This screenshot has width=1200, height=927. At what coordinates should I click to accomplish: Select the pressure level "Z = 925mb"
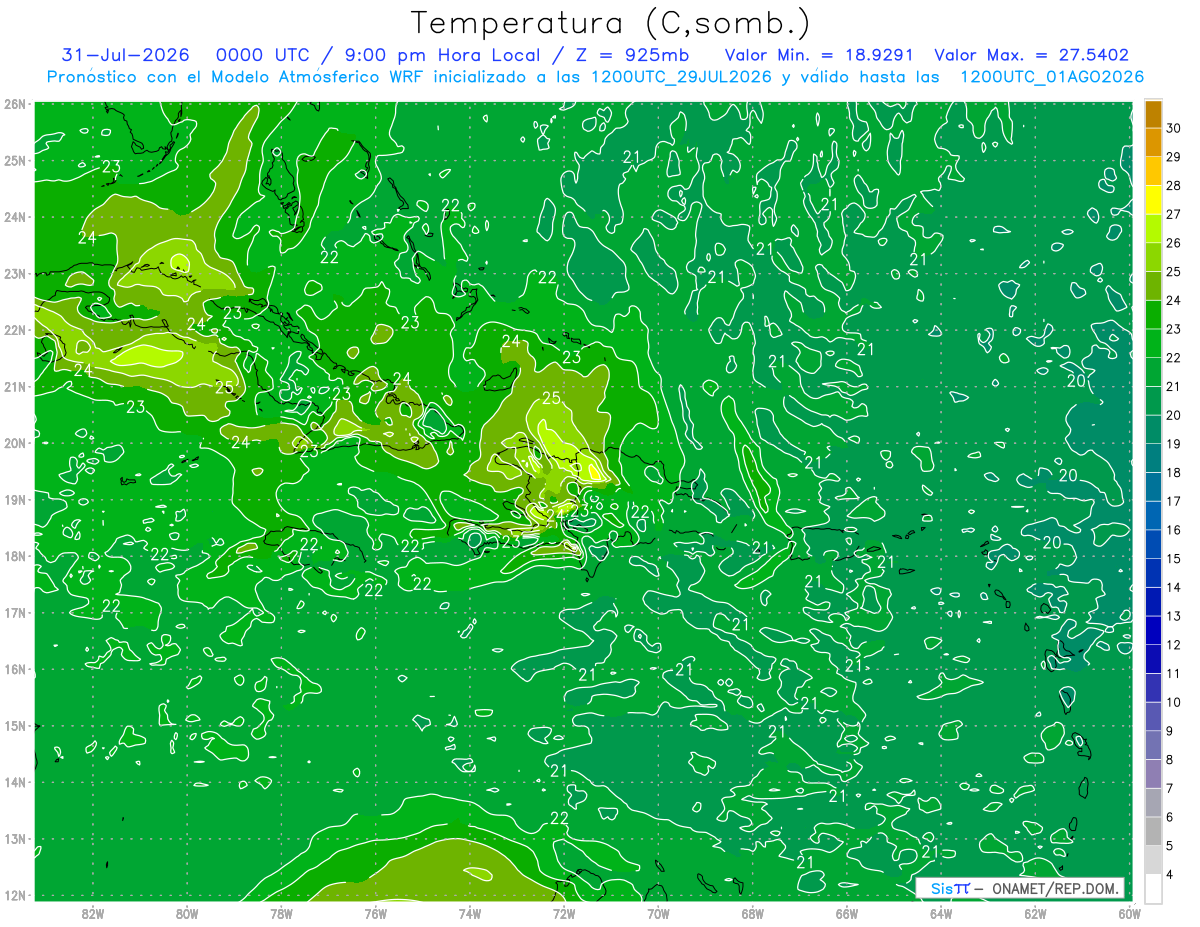click(x=633, y=55)
